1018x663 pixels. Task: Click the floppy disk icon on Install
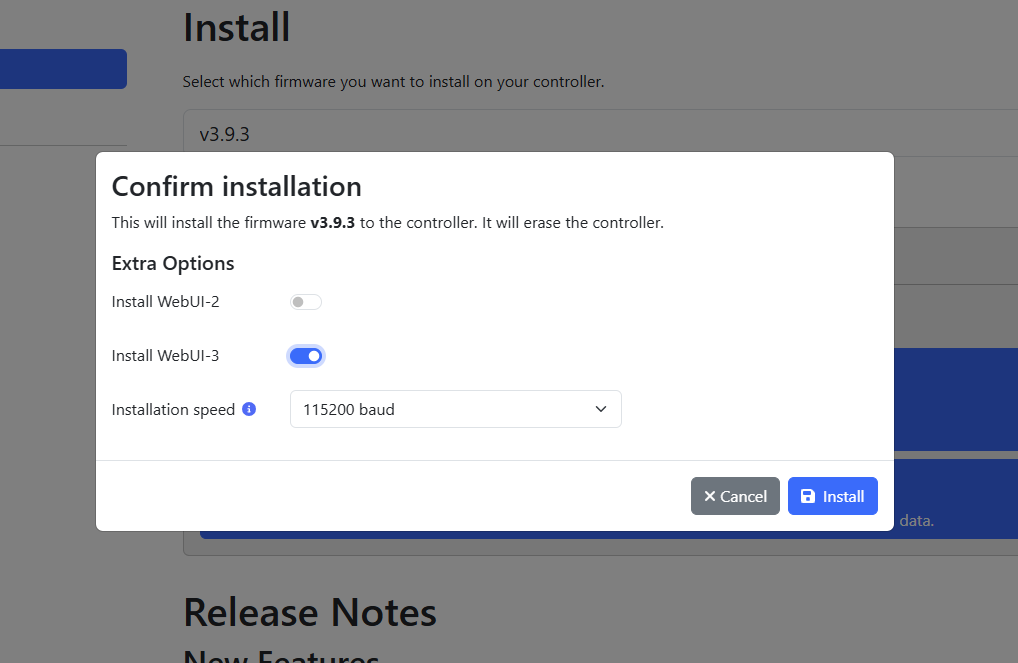point(808,496)
